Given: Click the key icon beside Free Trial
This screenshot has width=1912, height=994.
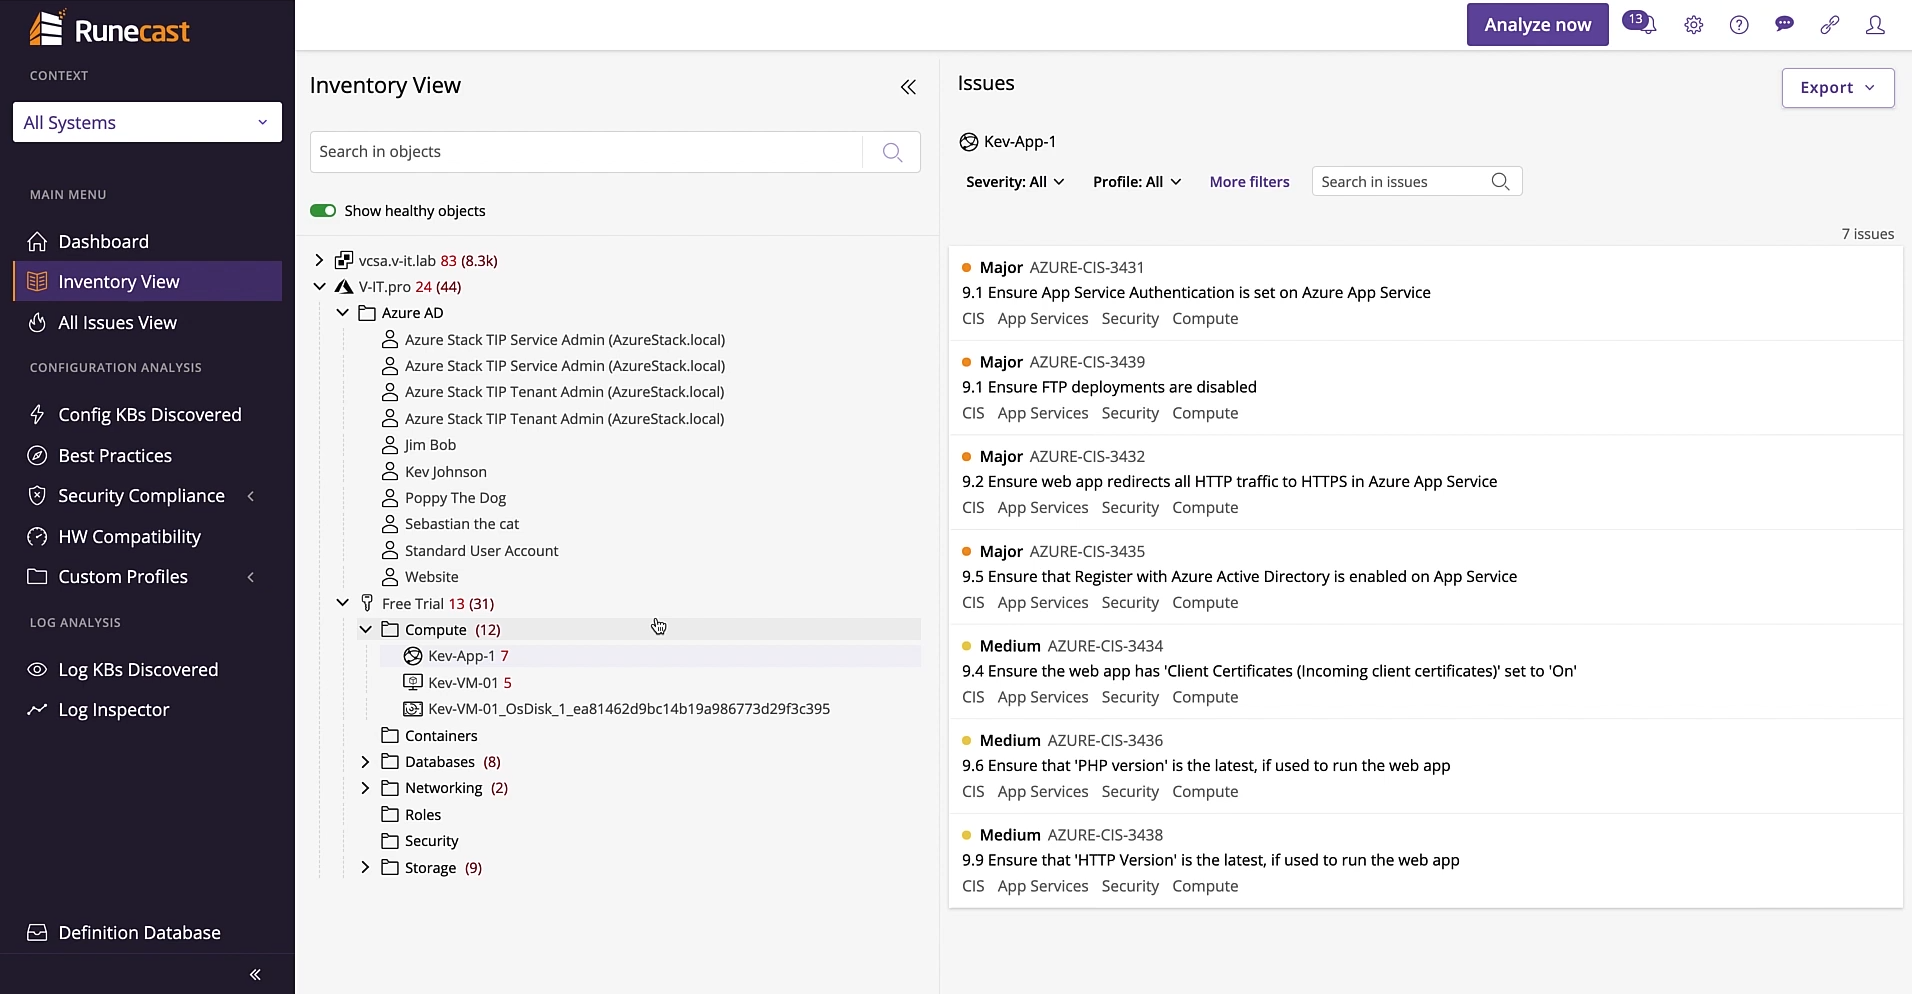Looking at the screenshot, I should [x=367, y=603].
